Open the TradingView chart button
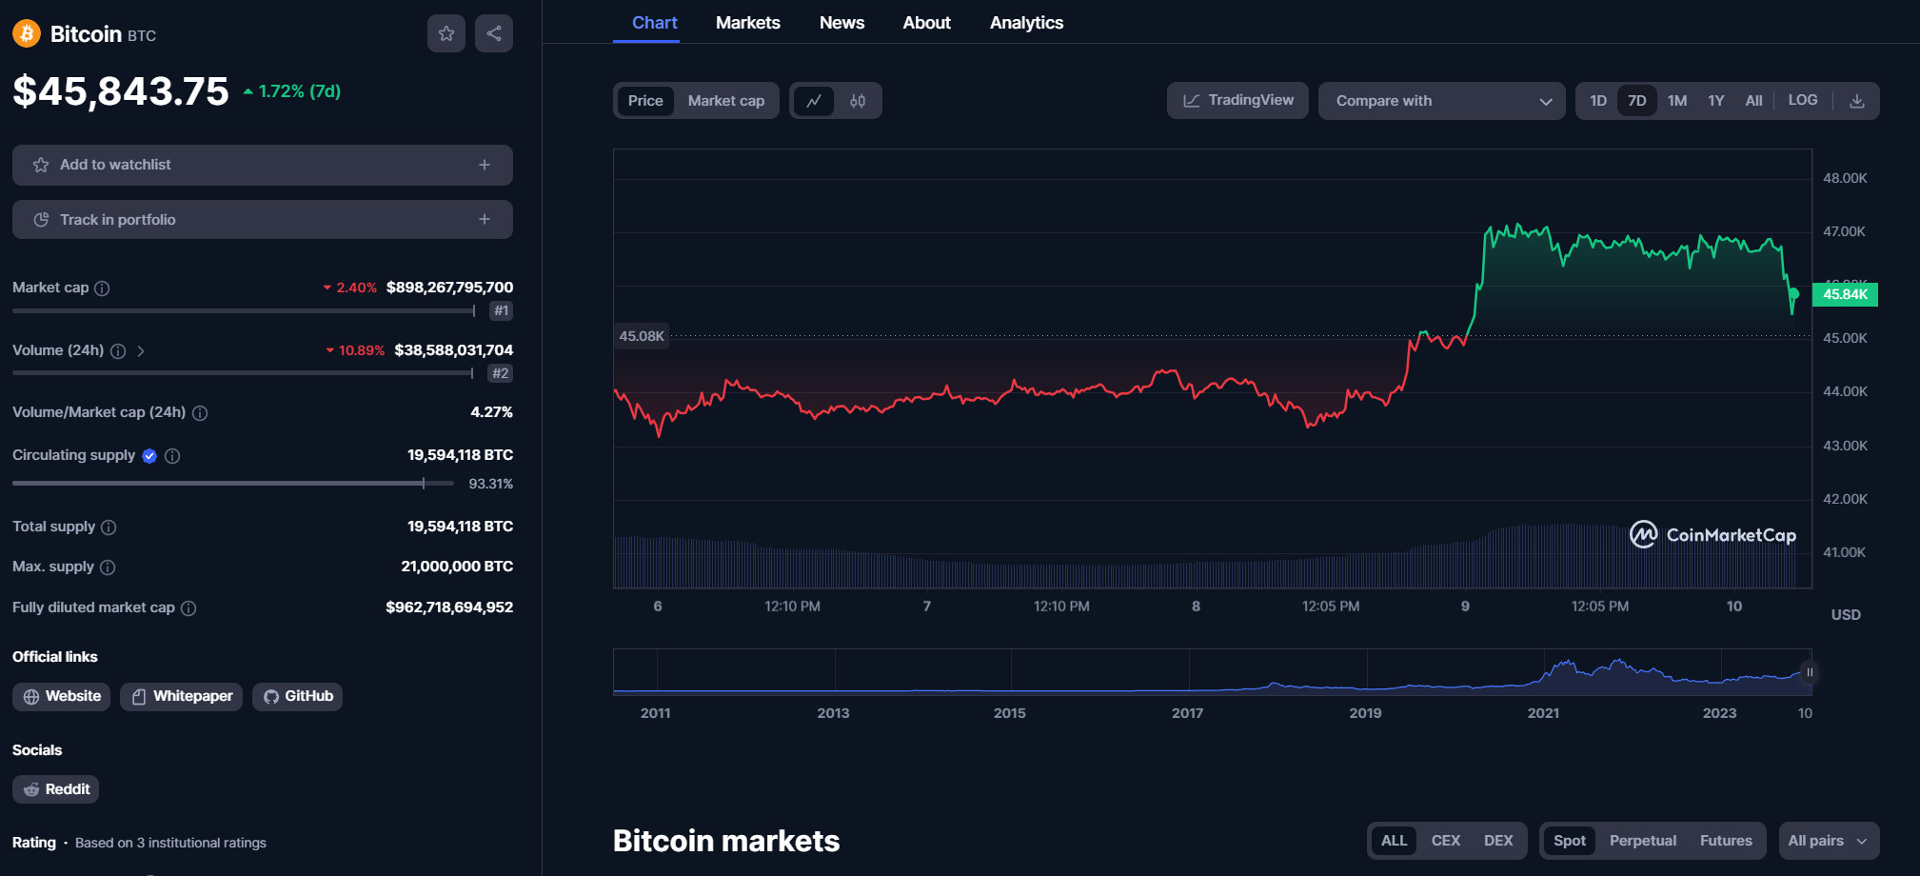Viewport: 1920px width, 876px height. click(1238, 101)
